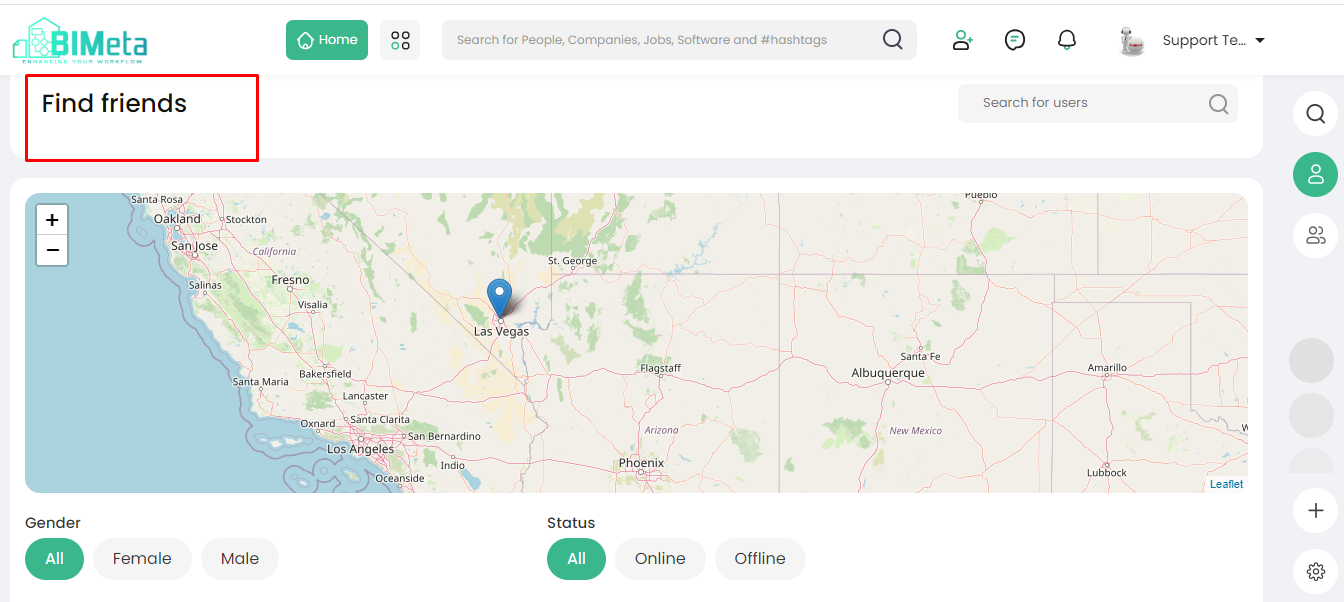Image resolution: width=1344 pixels, height=602 pixels.
Task: Click the magnifier icon in top search bar
Action: pos(893,39)
